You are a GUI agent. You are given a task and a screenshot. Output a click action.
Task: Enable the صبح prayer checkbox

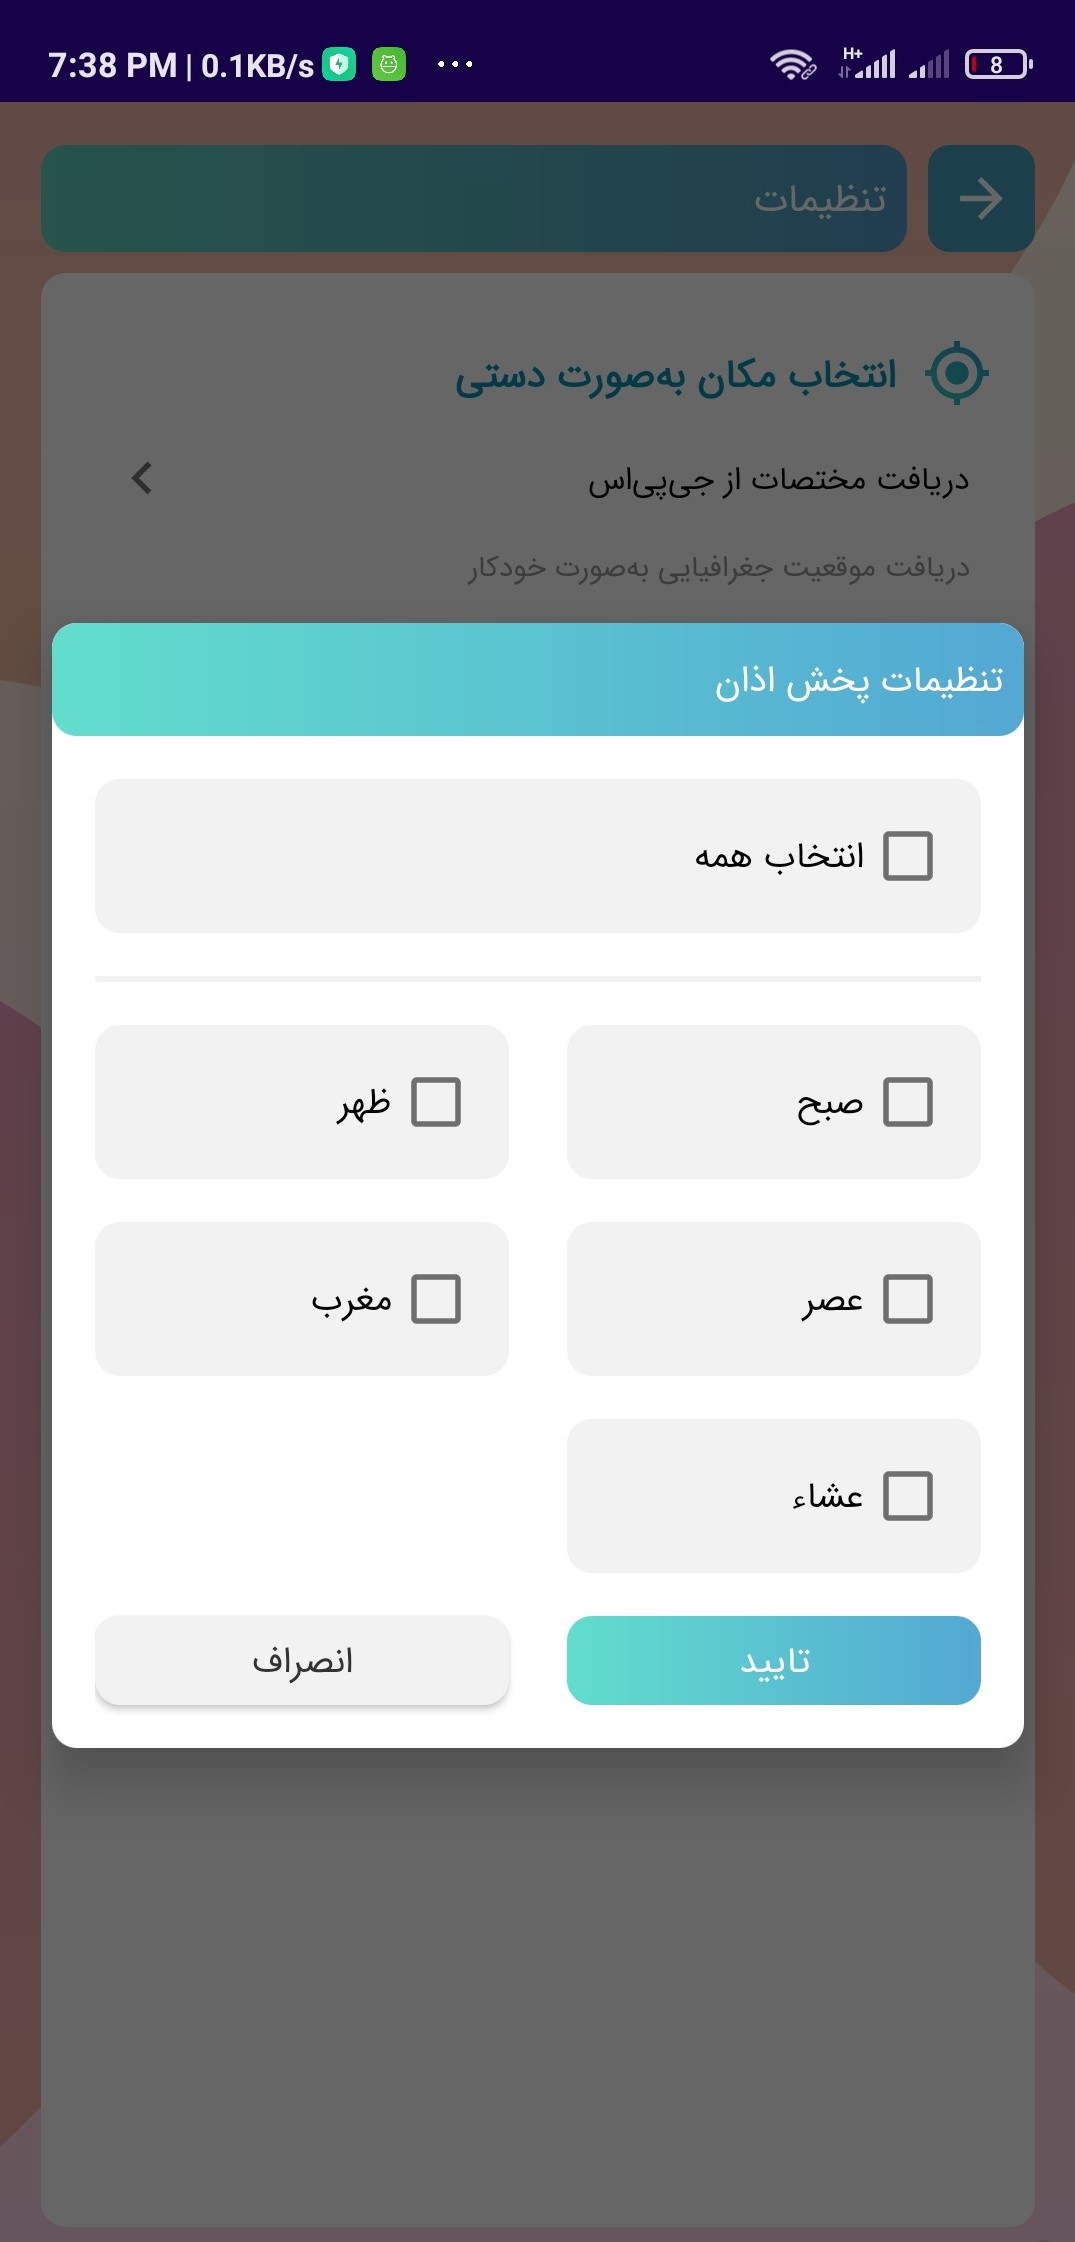pyautogui.click(x=908, y=1102)
